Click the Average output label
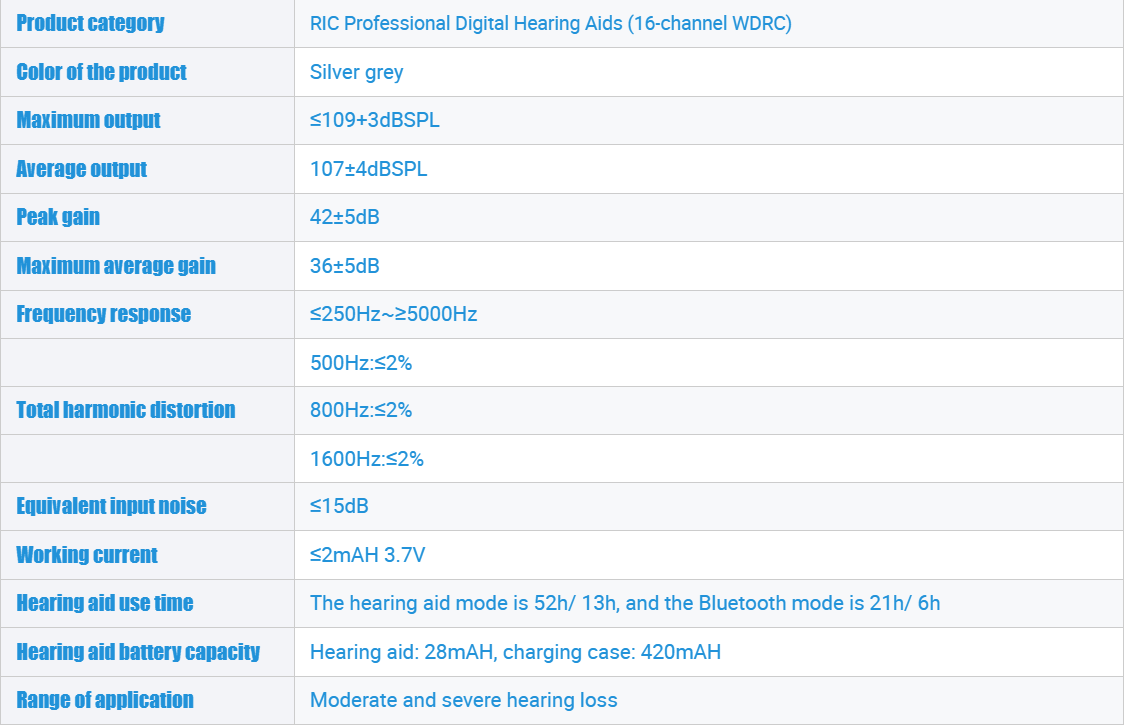1124x725 pixels. [82, 169]
